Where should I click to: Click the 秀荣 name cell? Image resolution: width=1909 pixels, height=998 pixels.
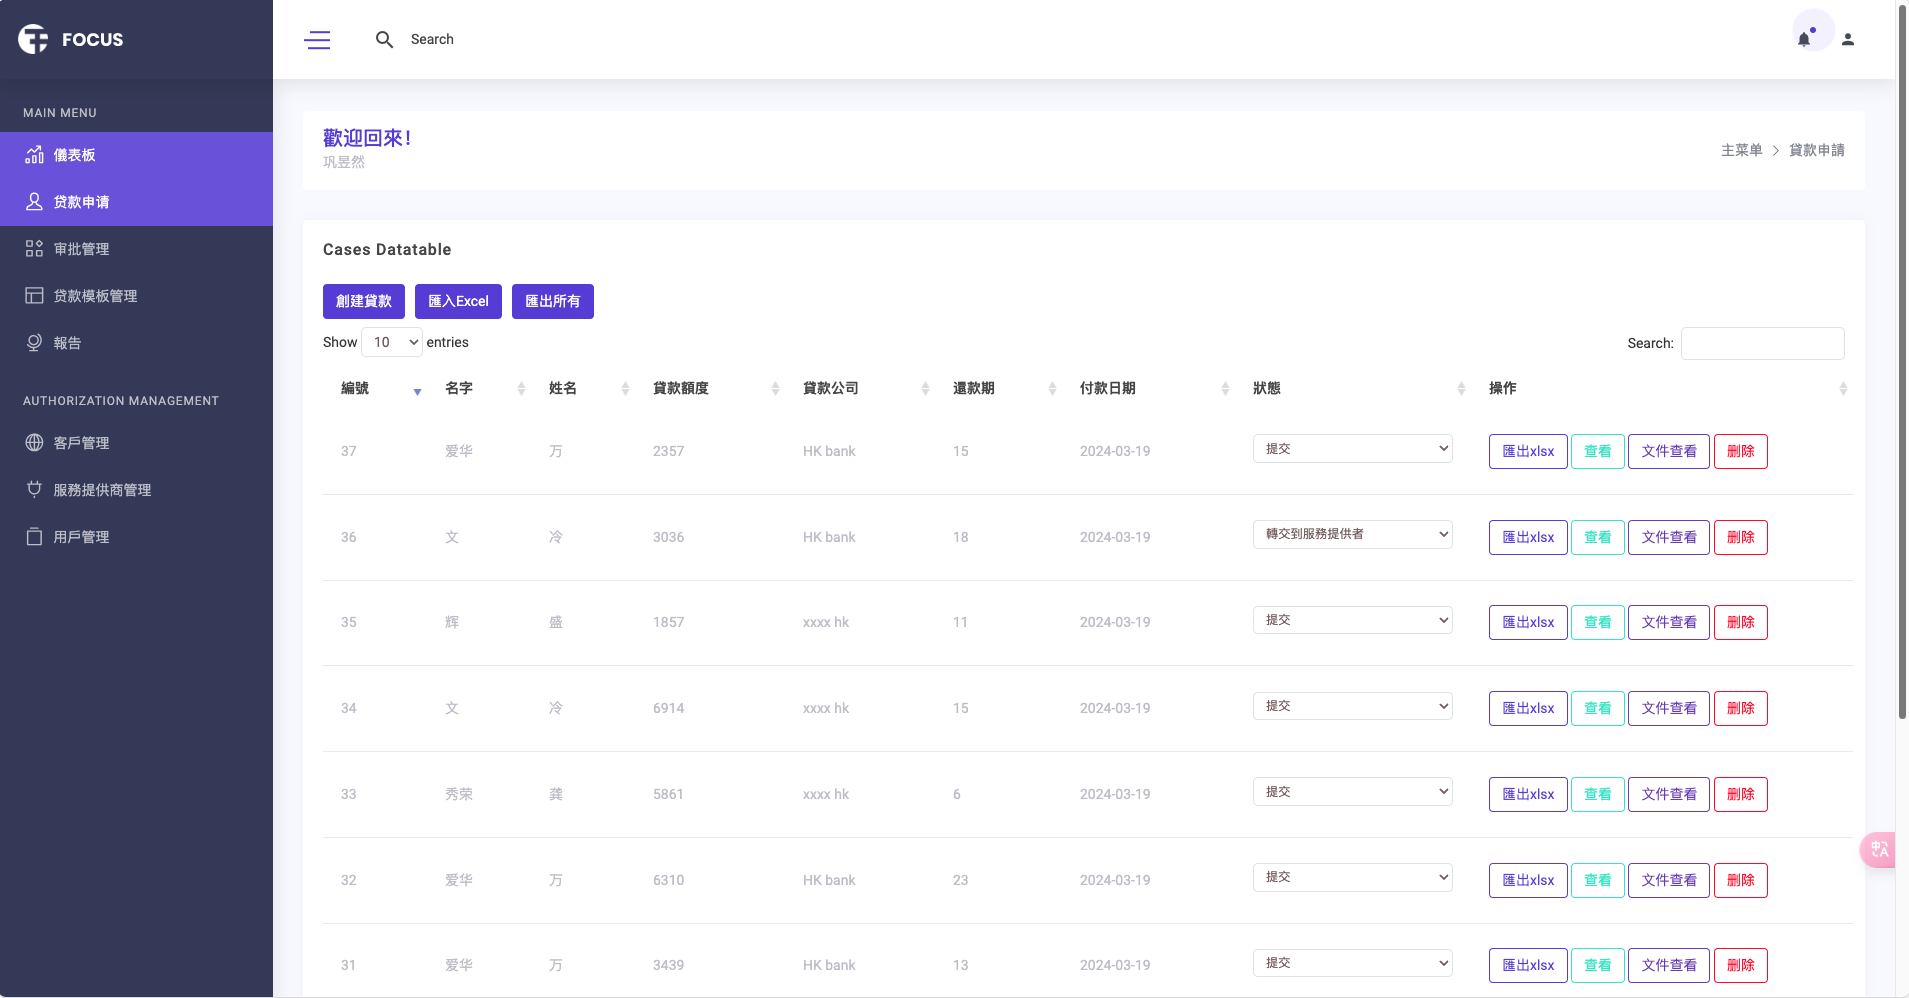pos(459,794)
